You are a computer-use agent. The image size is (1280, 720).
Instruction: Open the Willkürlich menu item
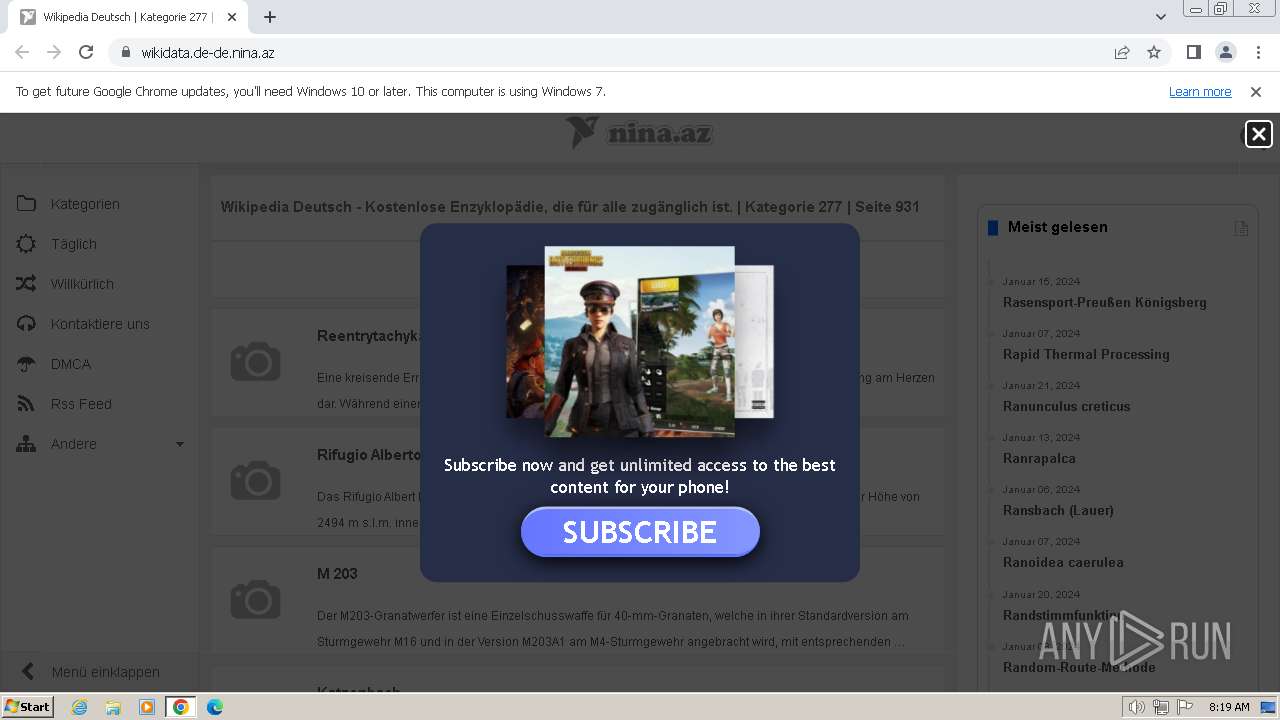pyautogui.click(x=82, y=284)
